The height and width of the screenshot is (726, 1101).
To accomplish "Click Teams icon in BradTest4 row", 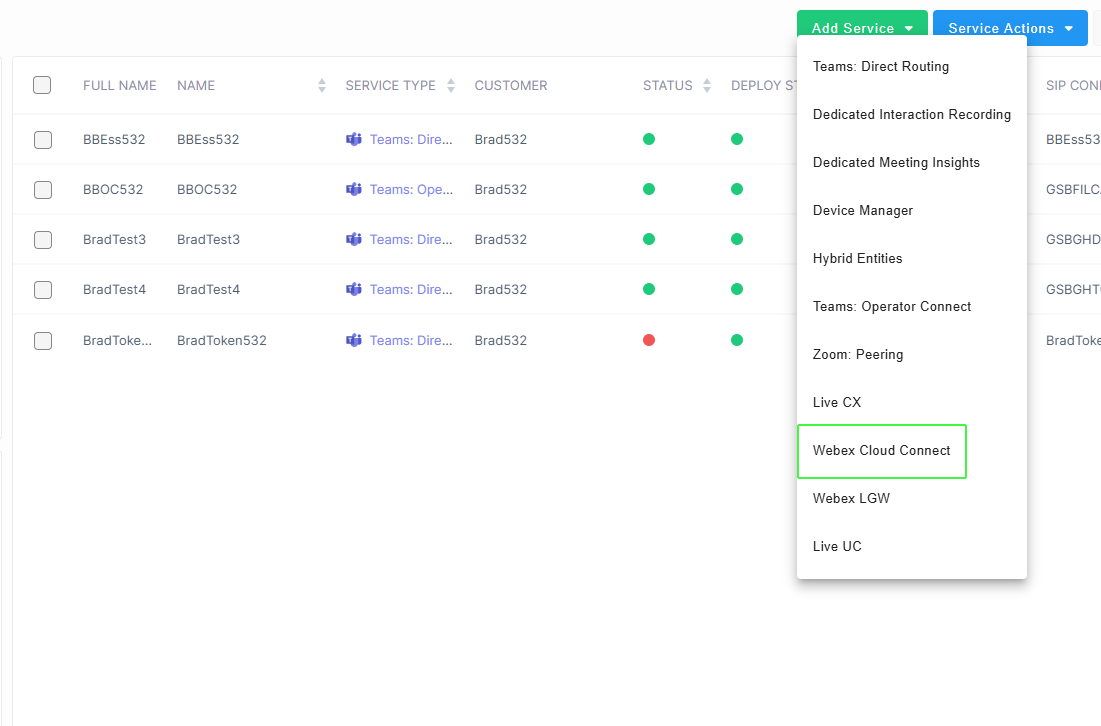I will pos(354,289).
